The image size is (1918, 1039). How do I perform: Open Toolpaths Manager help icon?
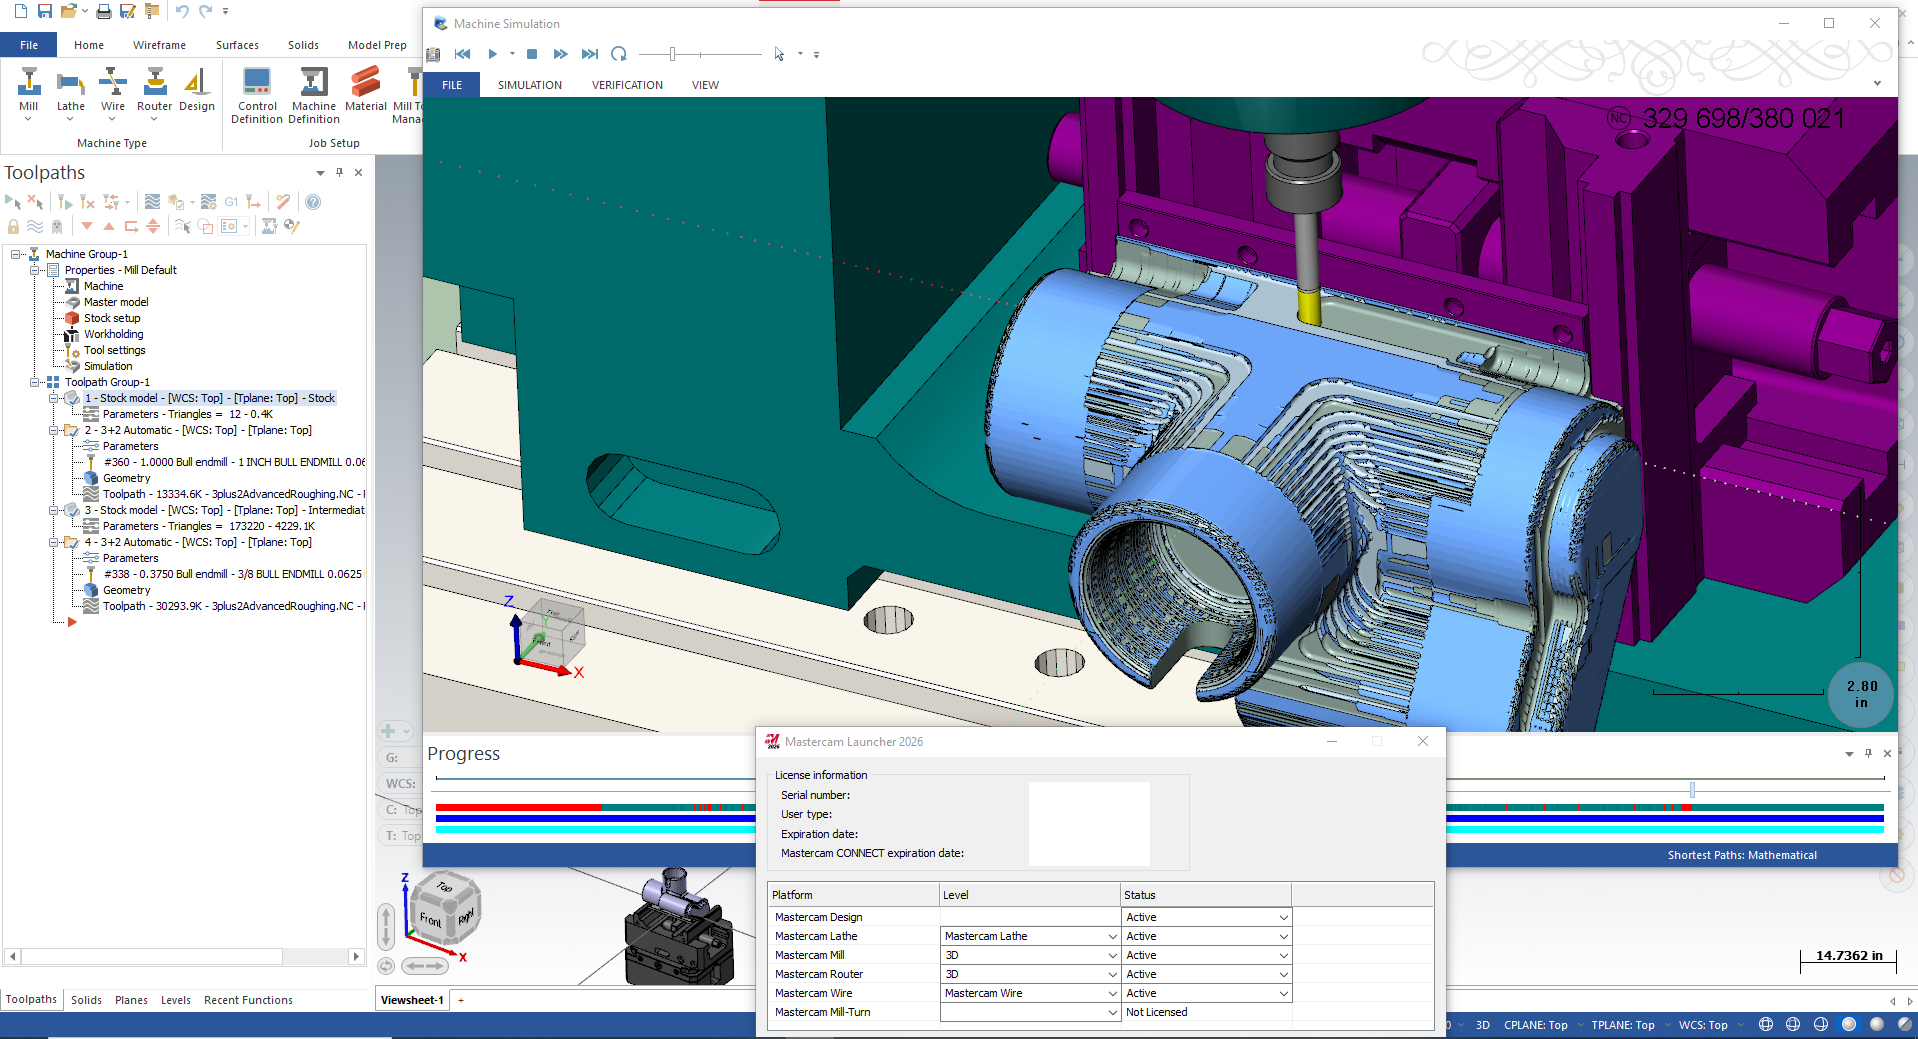click(x=313, y=202)
